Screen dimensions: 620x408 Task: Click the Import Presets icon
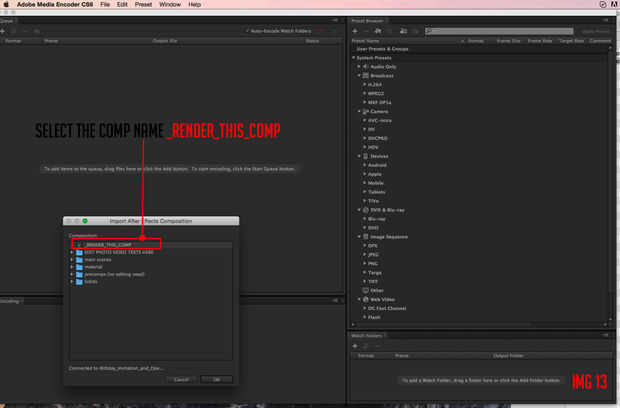pos(403,31)
